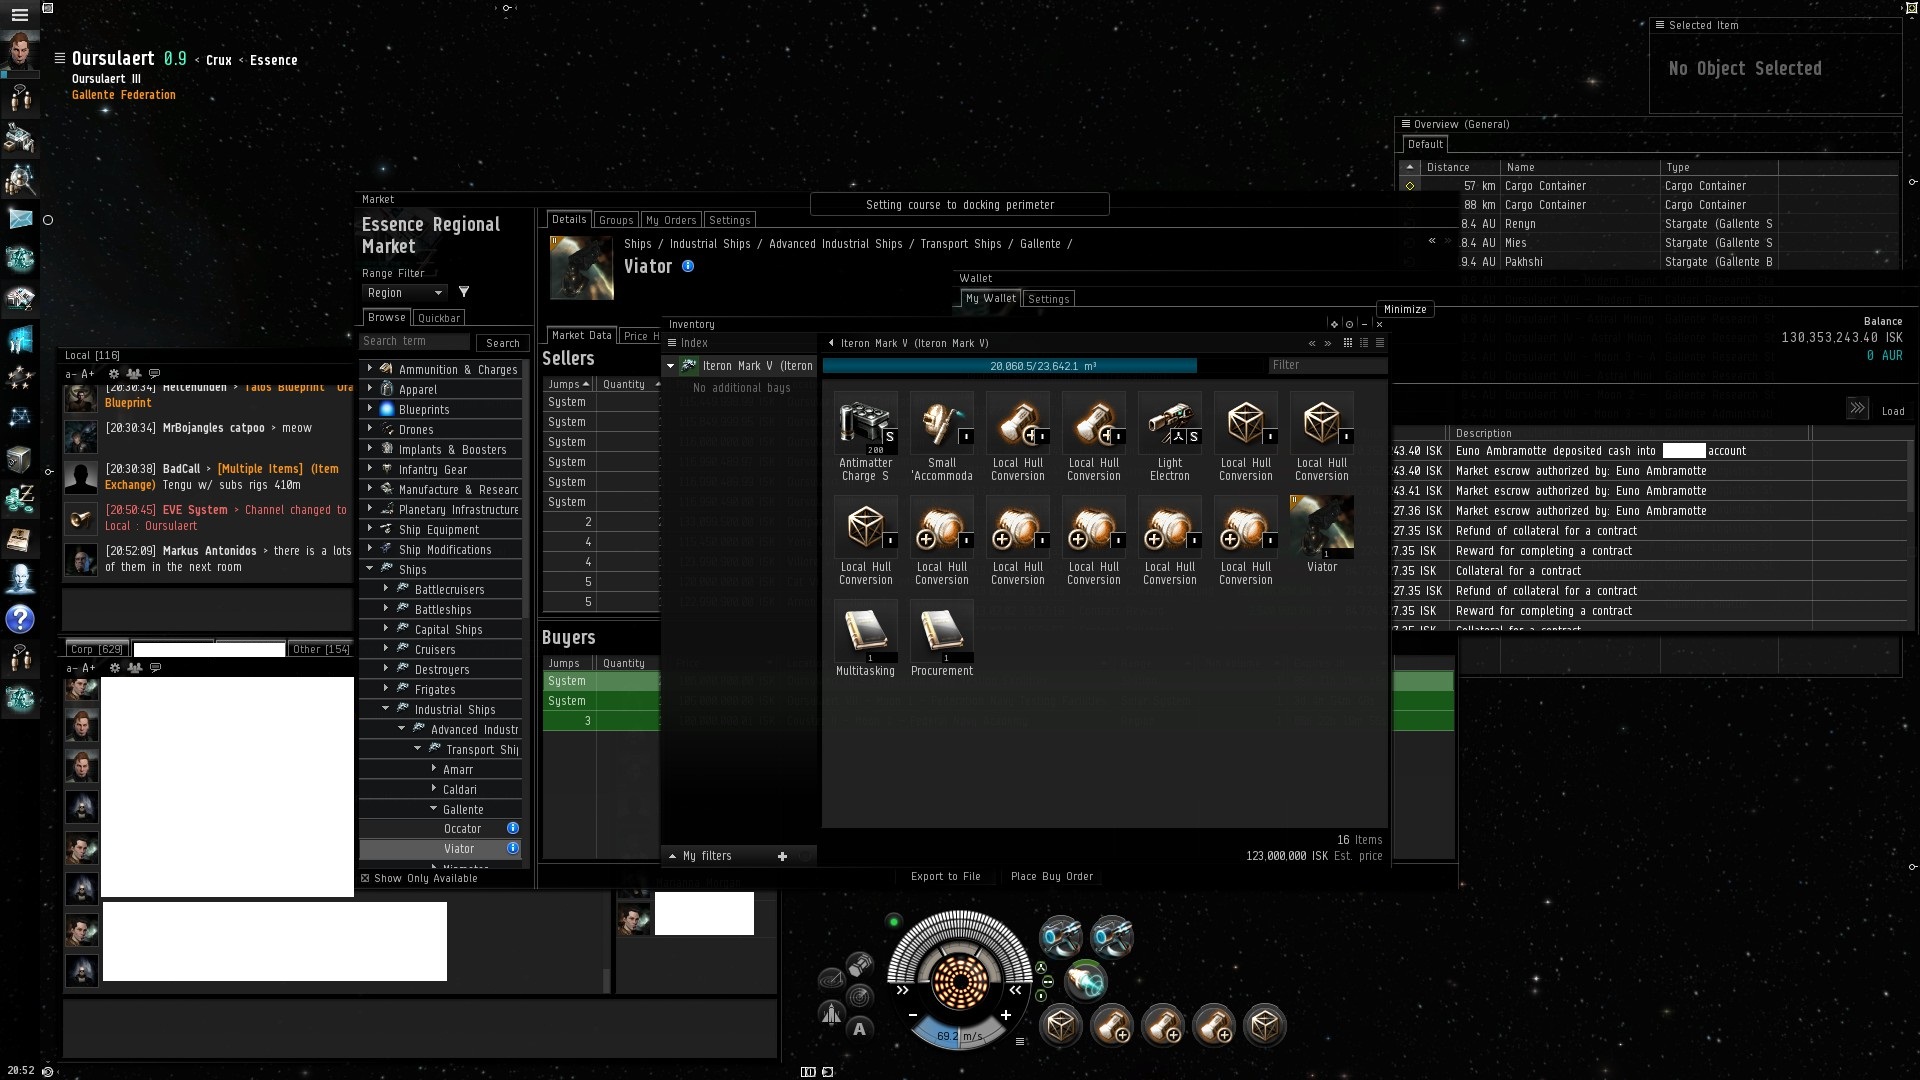Click Viator ship icon in cargo inventory
This screenshot has height=1080, width=1920.
(1321, 527)
